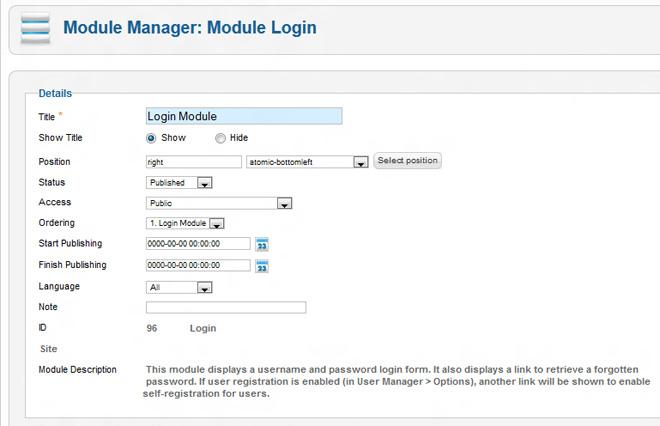Open the Ordering dropdown with Login Module

185,223
